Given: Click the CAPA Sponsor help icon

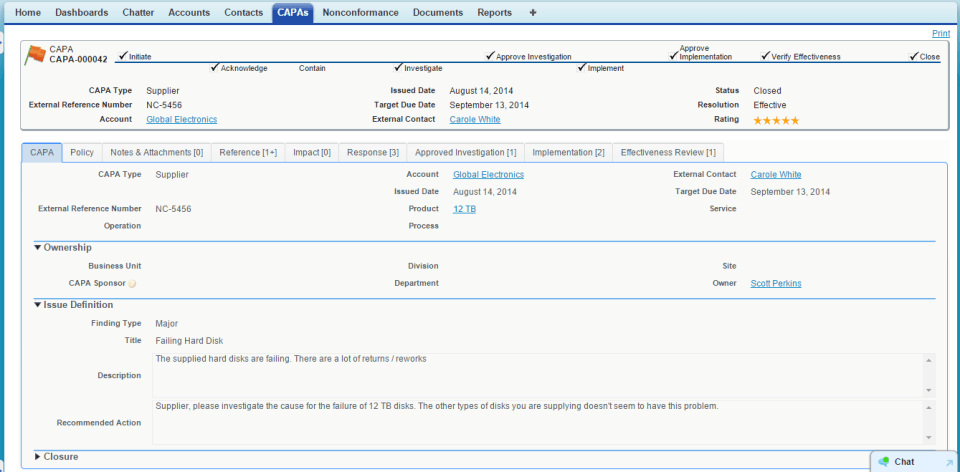Looking at the screenshot, I should point(132,284).
